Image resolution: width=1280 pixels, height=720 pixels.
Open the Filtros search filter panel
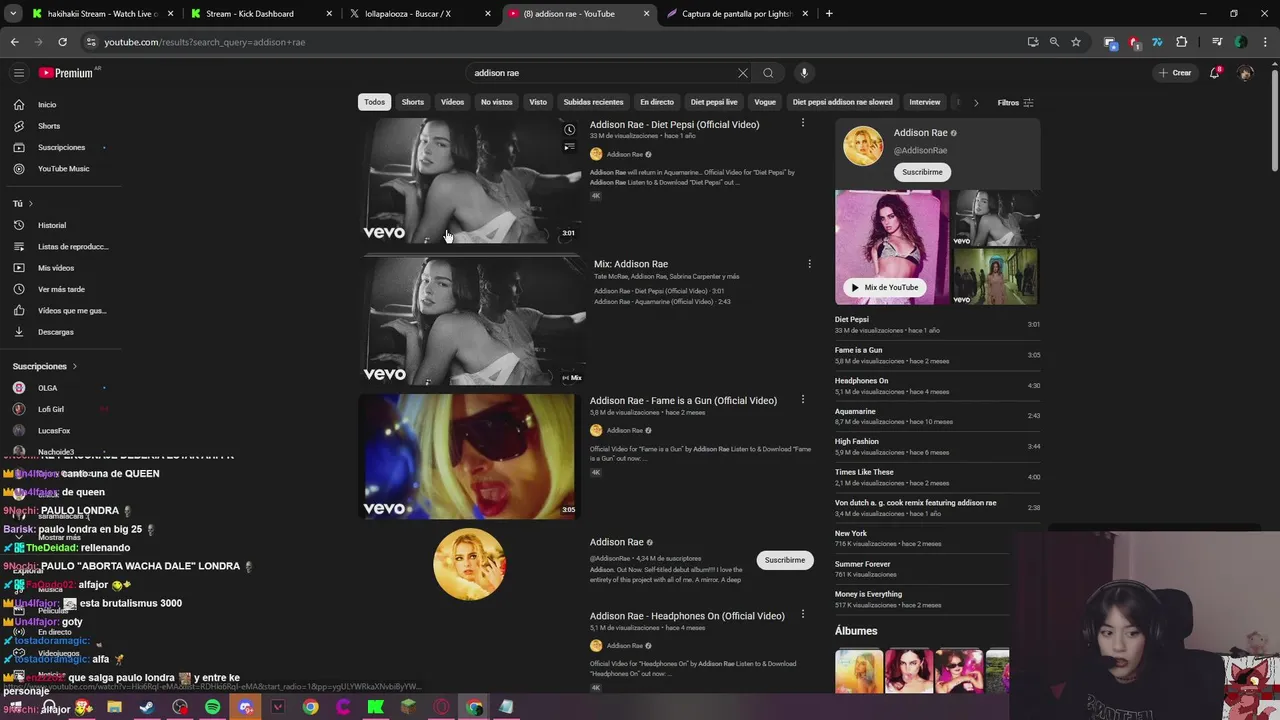tap(1015, 102)
